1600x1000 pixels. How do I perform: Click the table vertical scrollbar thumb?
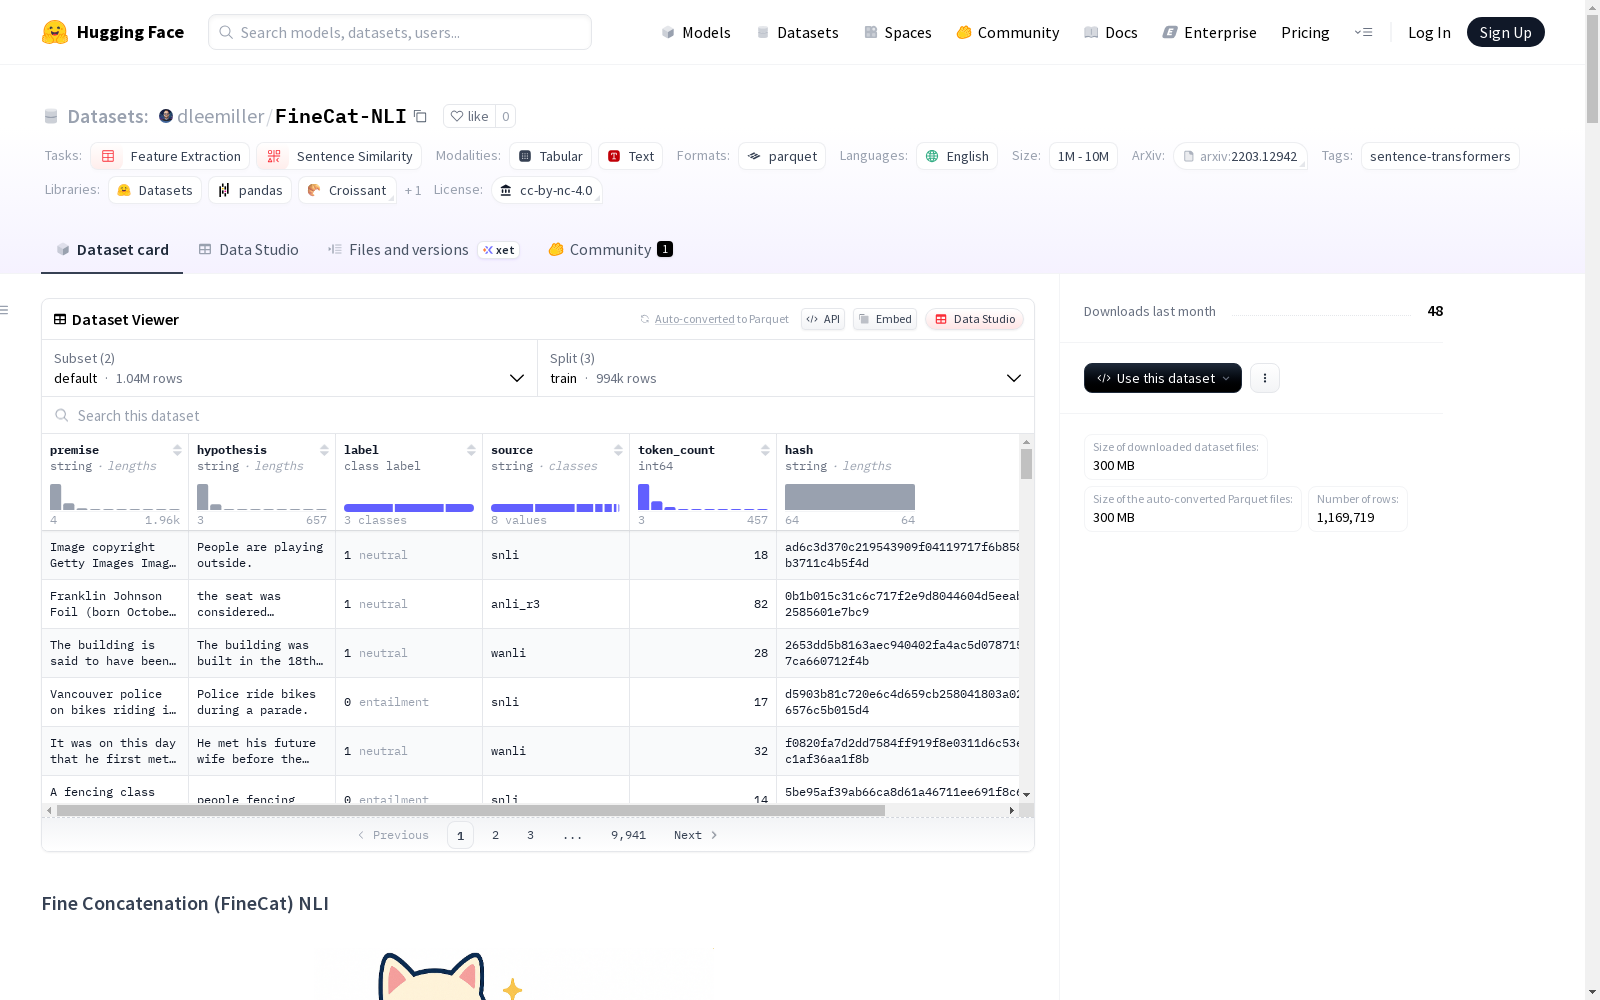[1026, 464]
